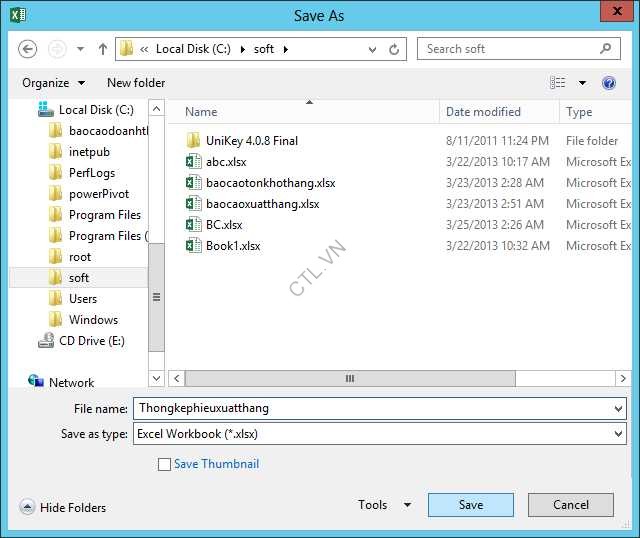Sort files by the Date modified column
Viewport: 640px width, 538px height.
[x=483, y=112]
